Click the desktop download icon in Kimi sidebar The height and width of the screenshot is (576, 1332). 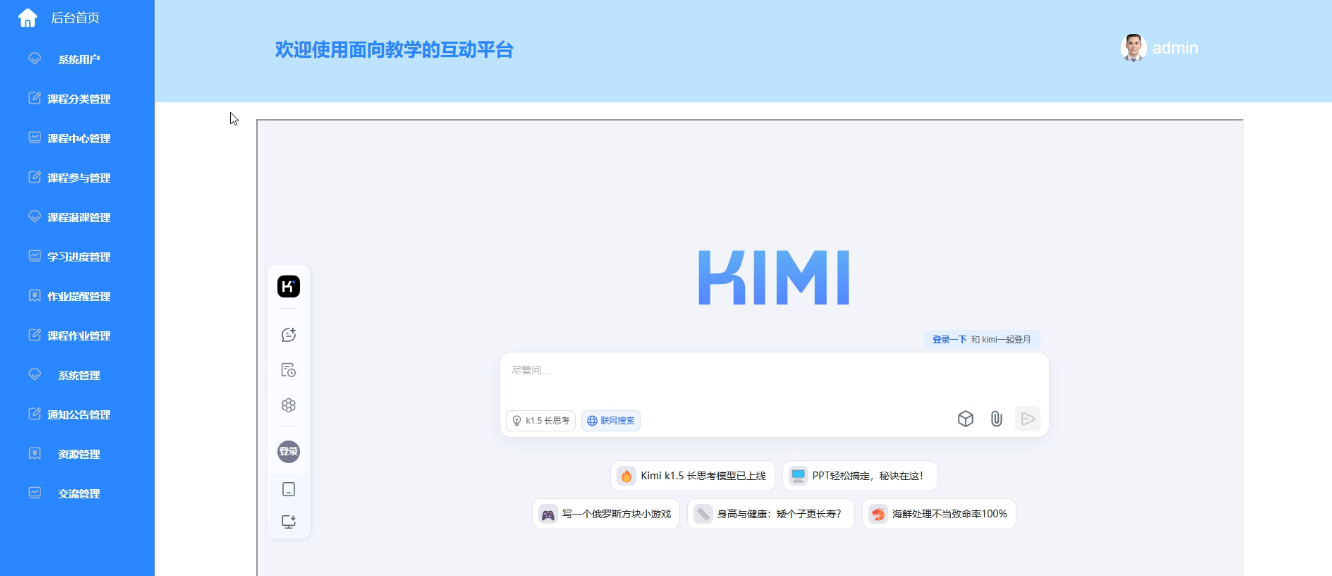[x=288, y=522]
